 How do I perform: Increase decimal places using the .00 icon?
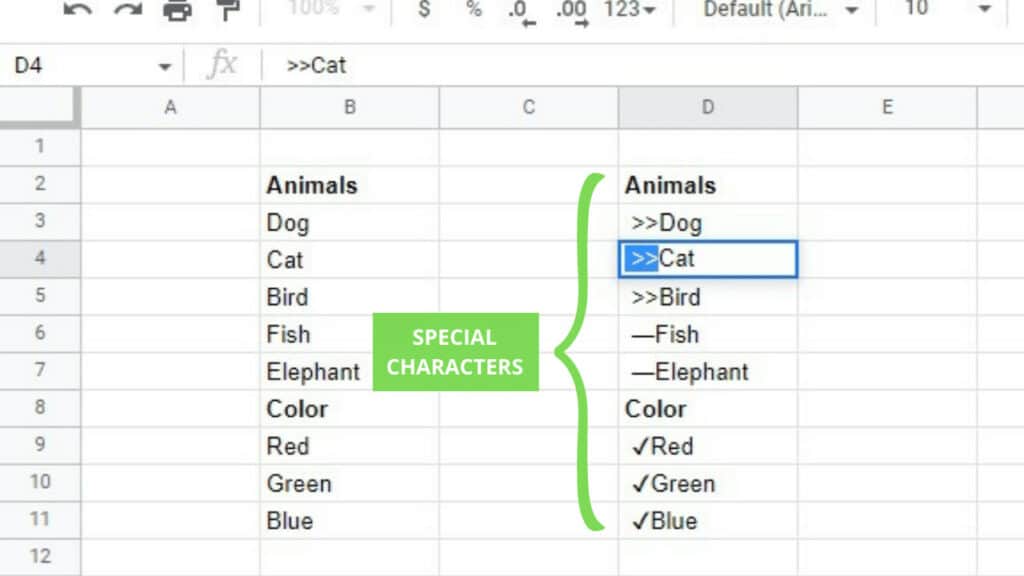(571, 11)
